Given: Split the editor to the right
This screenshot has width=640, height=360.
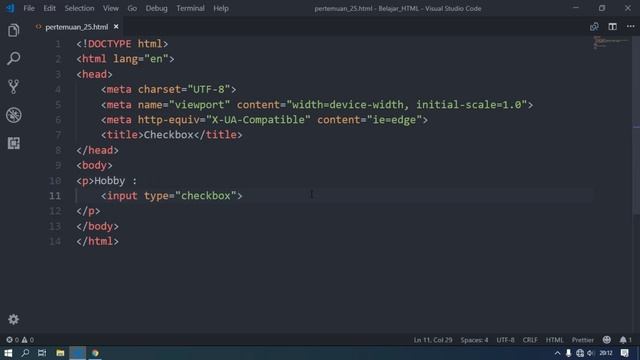Looking at the screenshot, I should (612, 27).
